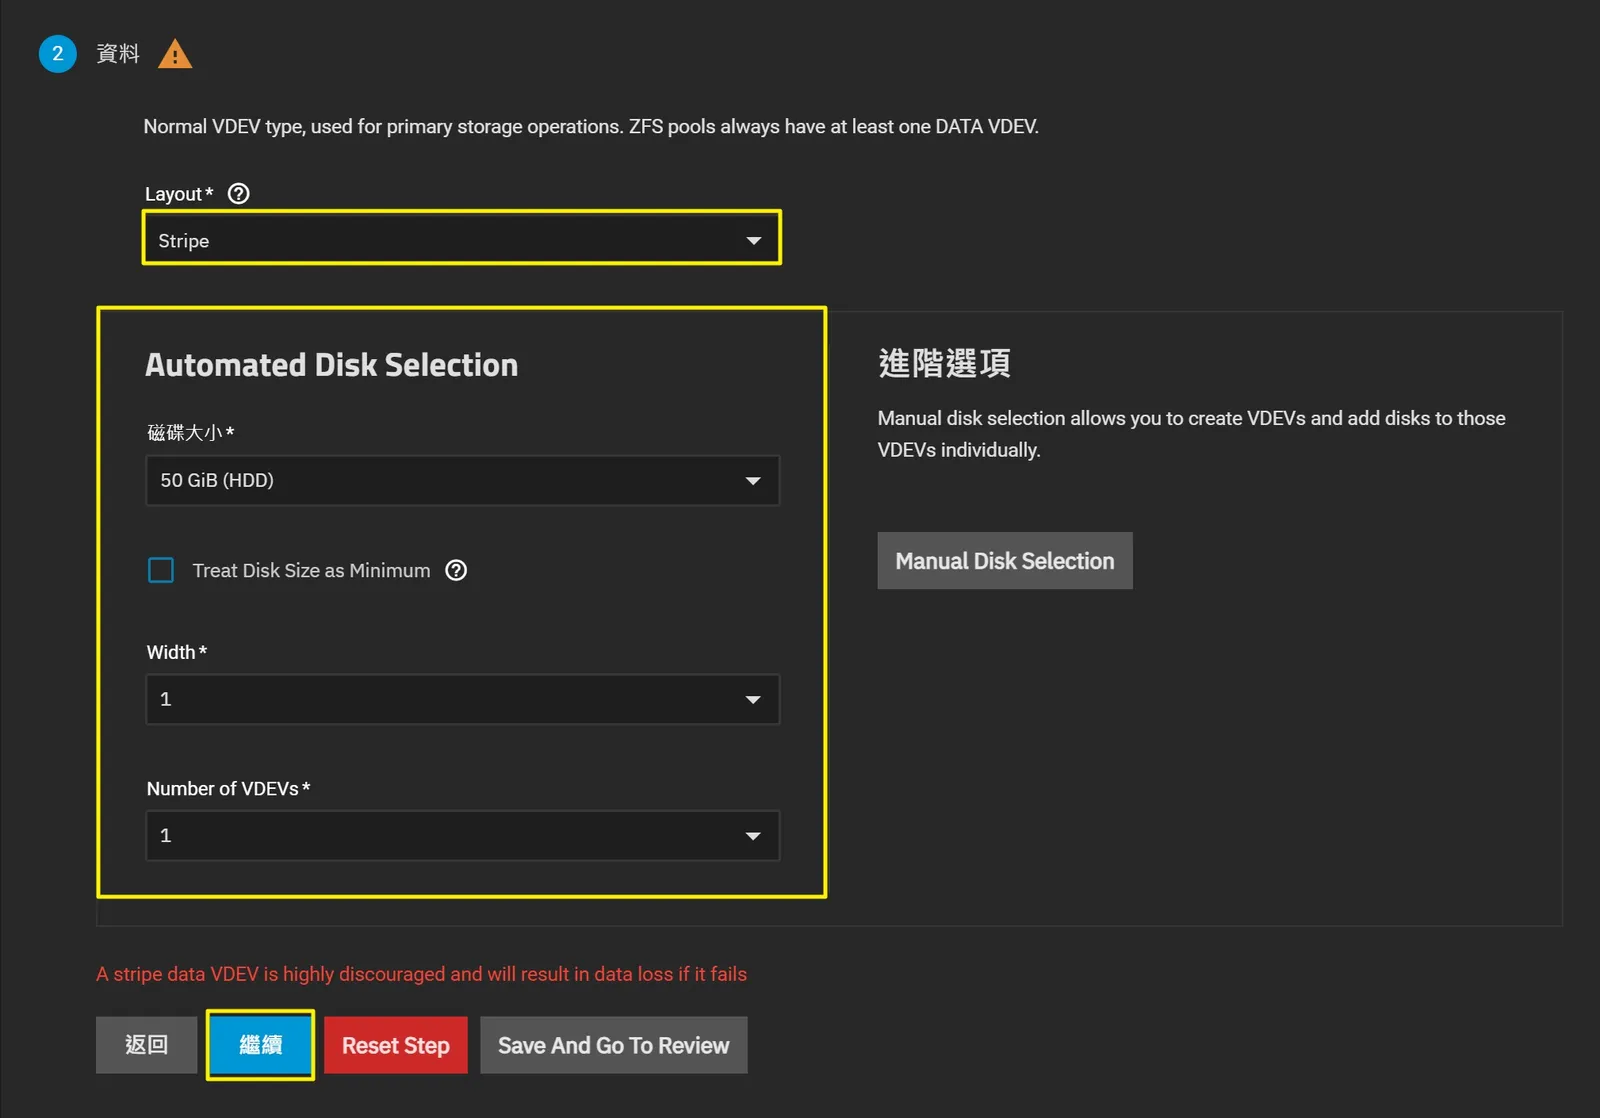Click the orange warning triangle icon
This screenshot has width=1600, height=1118.
pyautogui.click(x=175, y=54)
